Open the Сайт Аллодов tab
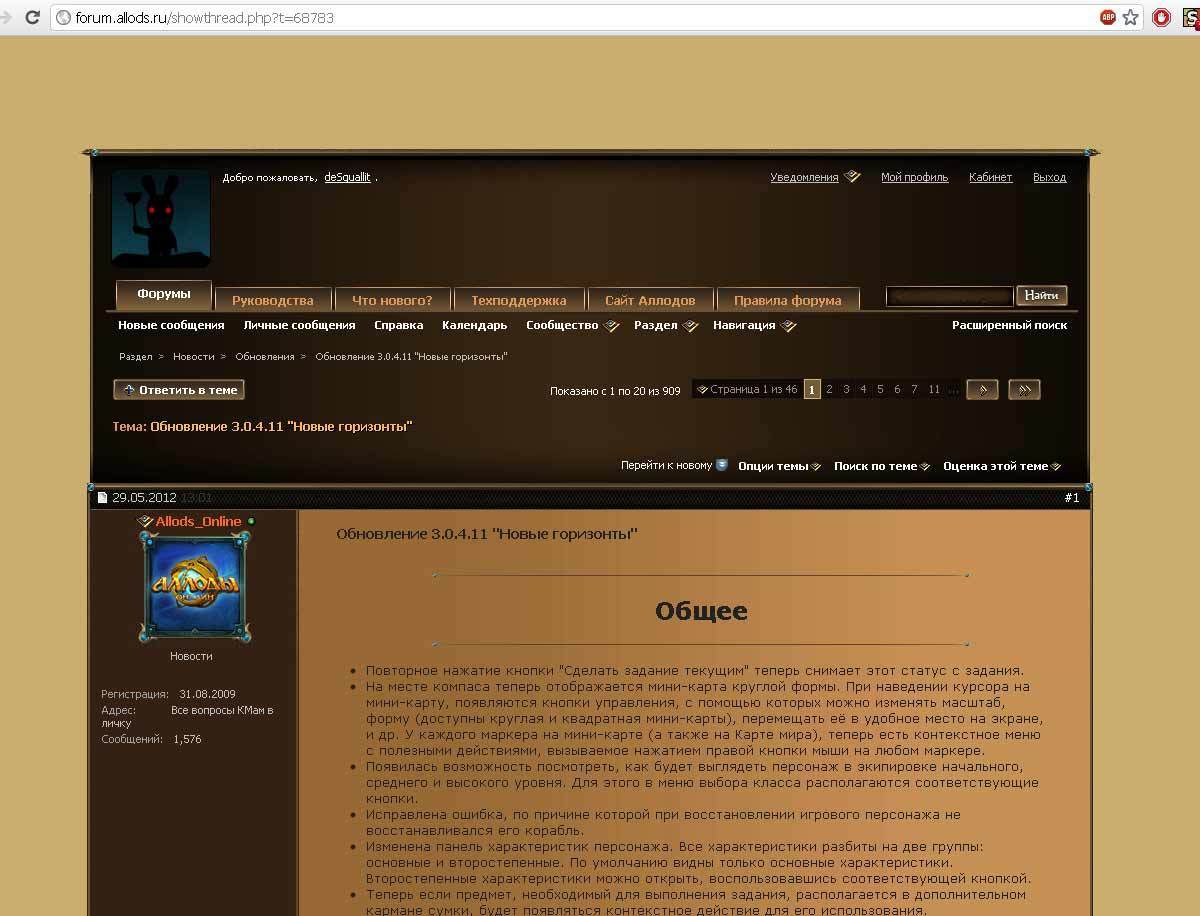 pos(650,300)
